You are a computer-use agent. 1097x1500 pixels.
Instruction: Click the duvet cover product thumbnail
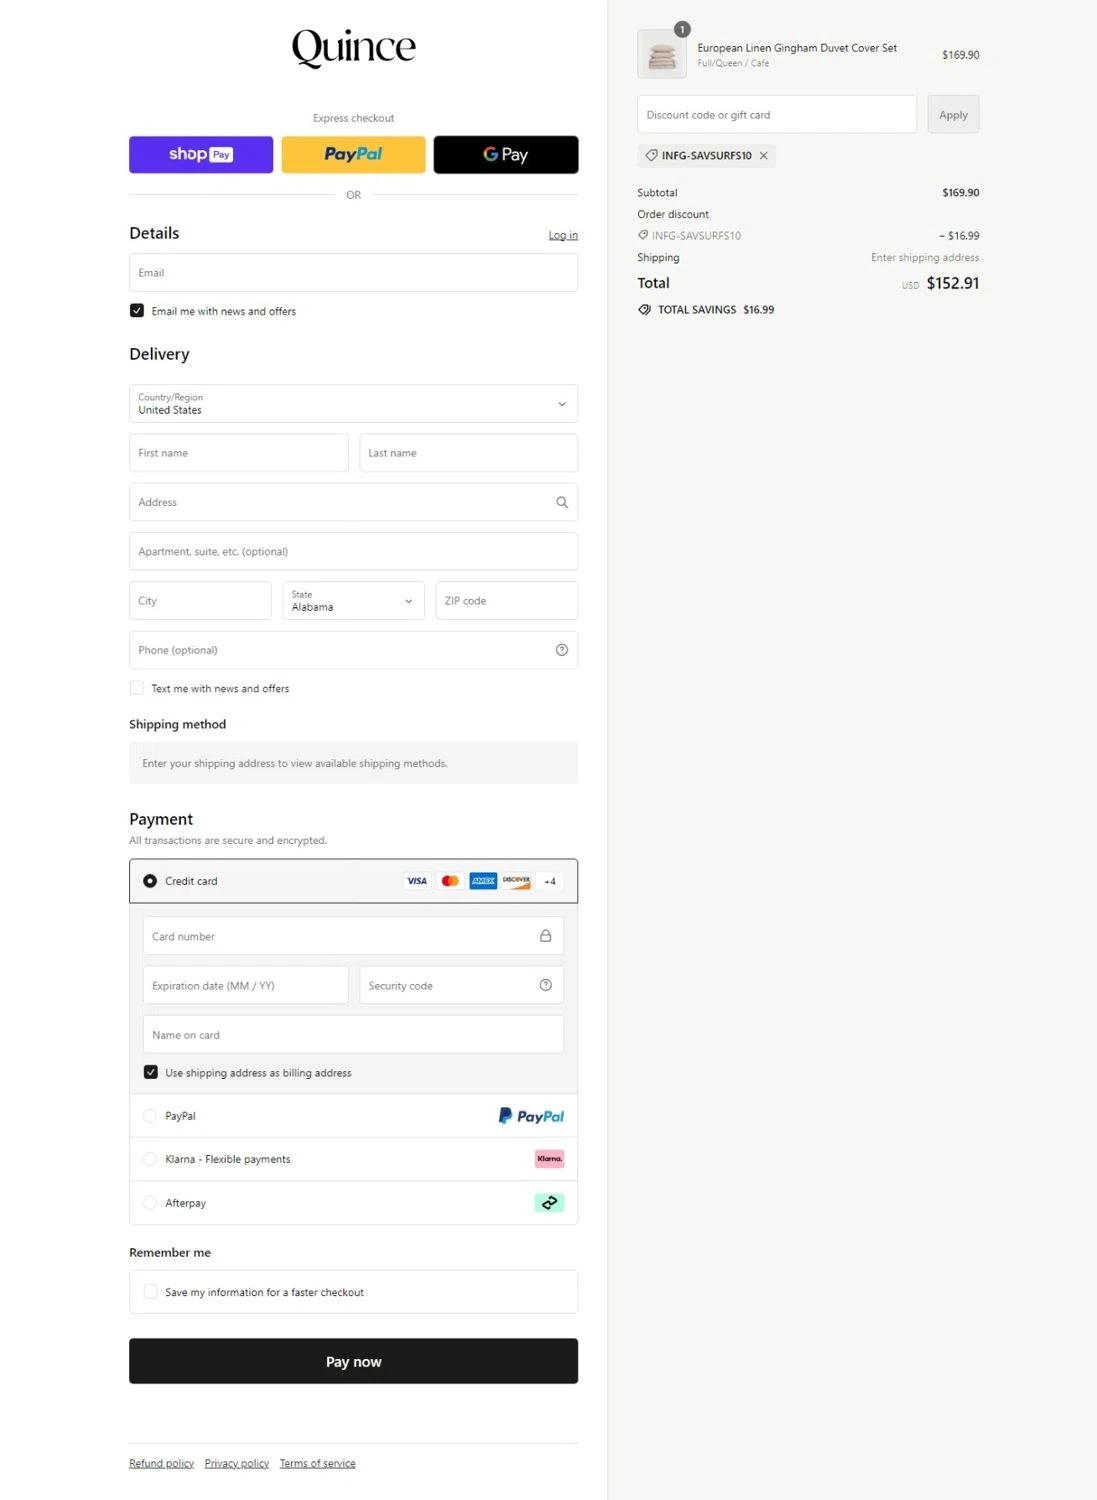662,56
